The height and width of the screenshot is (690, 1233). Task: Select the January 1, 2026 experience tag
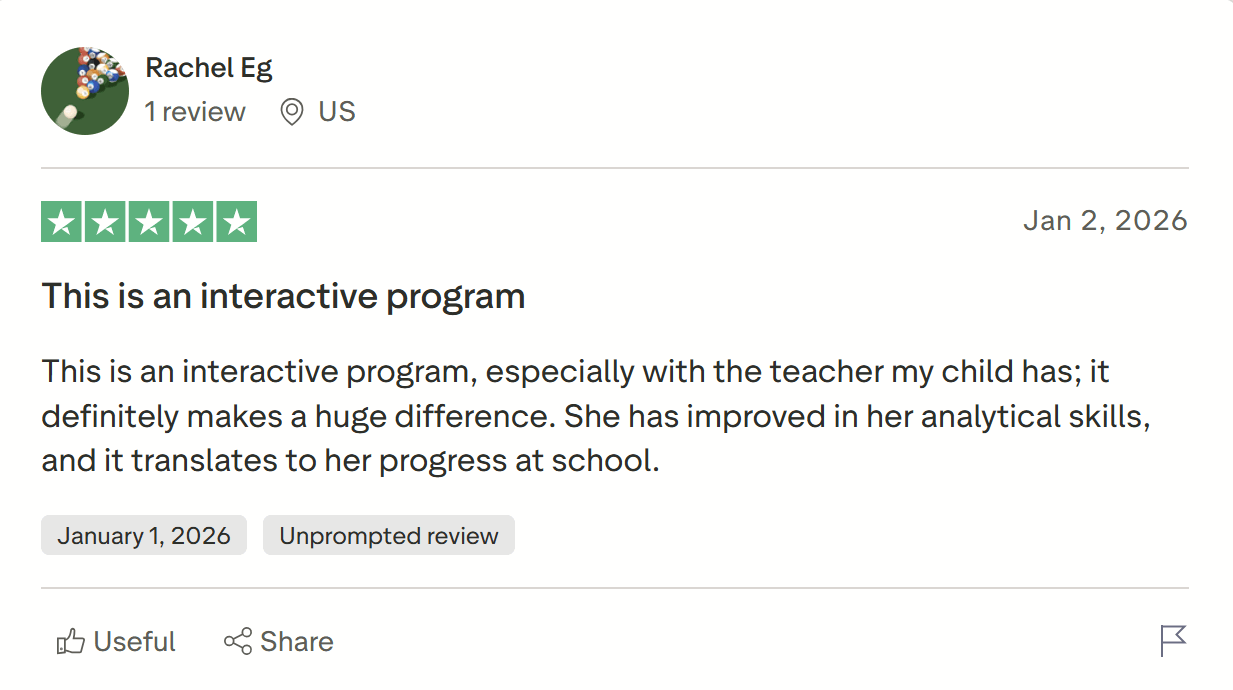(143, 535)
